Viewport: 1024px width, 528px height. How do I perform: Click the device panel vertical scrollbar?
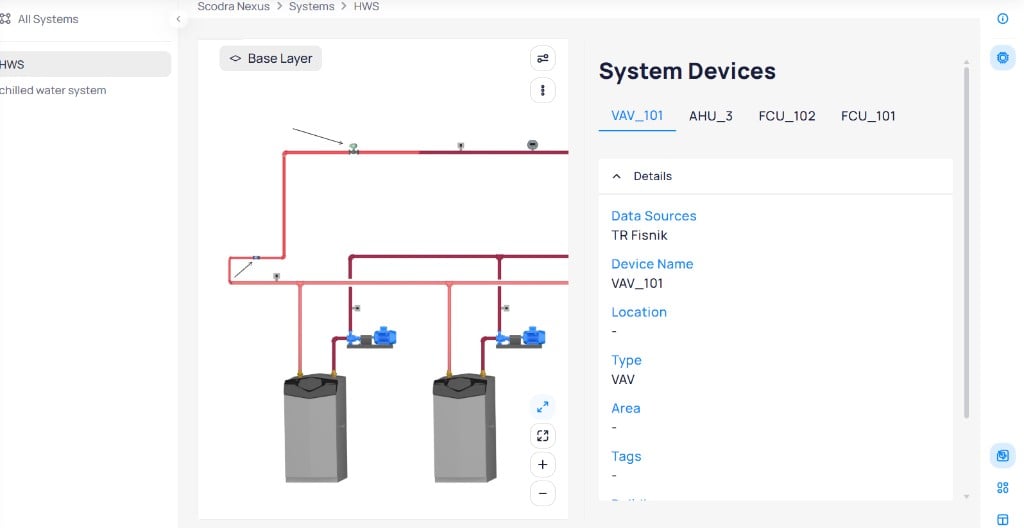coord(967,242)
